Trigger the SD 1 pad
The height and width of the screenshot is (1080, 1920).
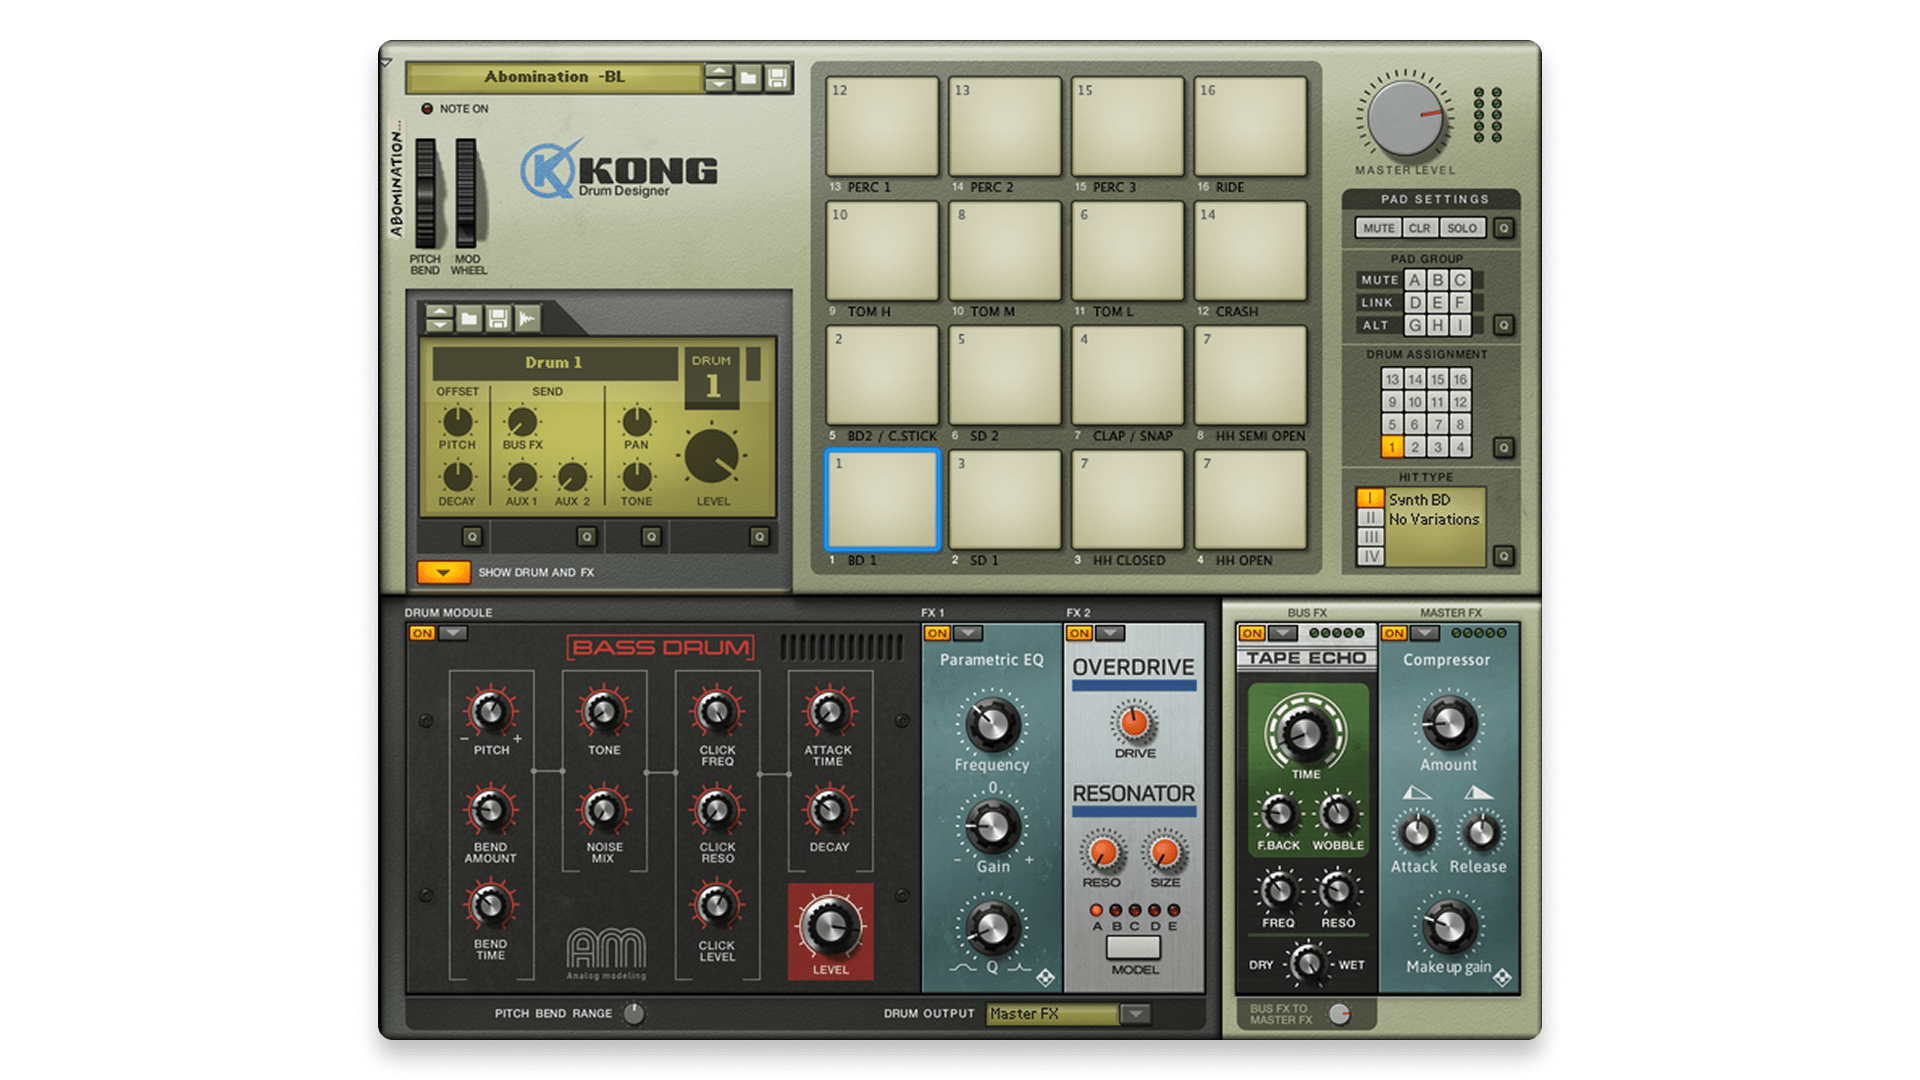[1005, 500]
